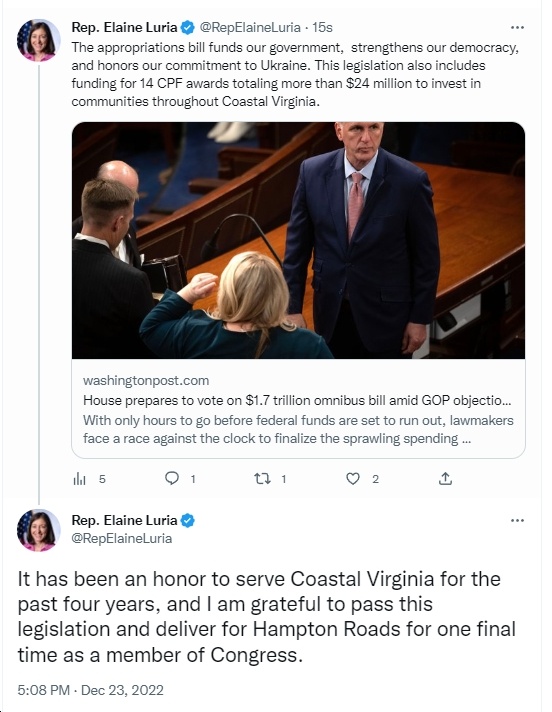
Task: Open profile avatar on the bottom tweet
Action: point(39,530)
